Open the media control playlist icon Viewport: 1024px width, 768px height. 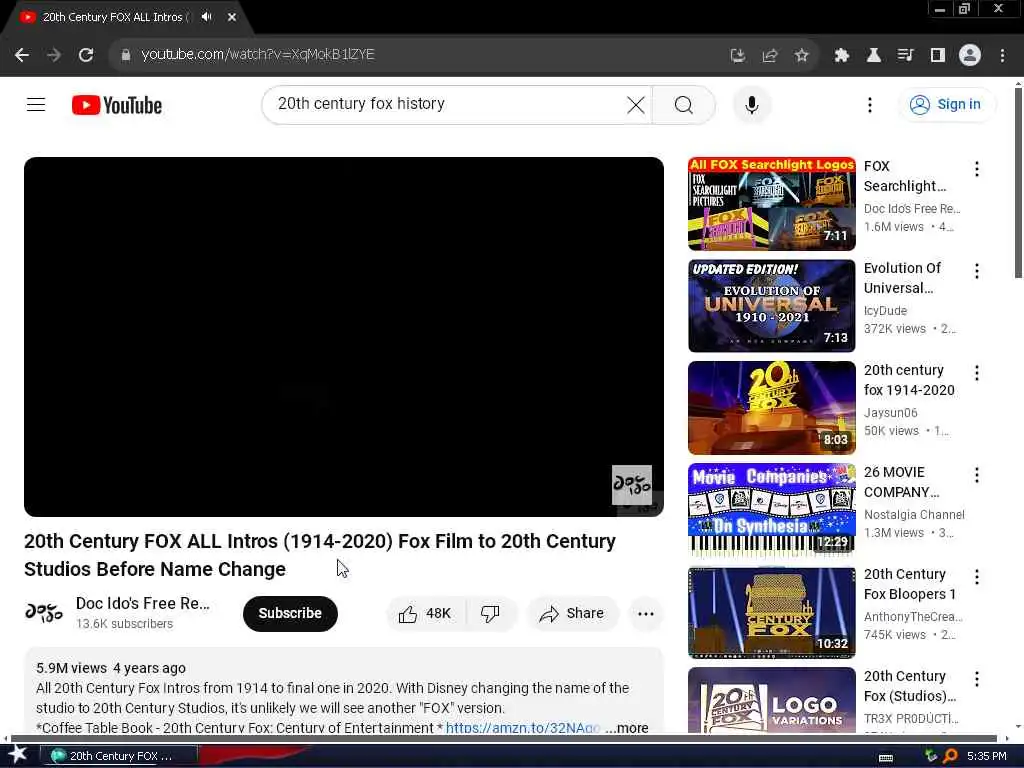[905, 56]
